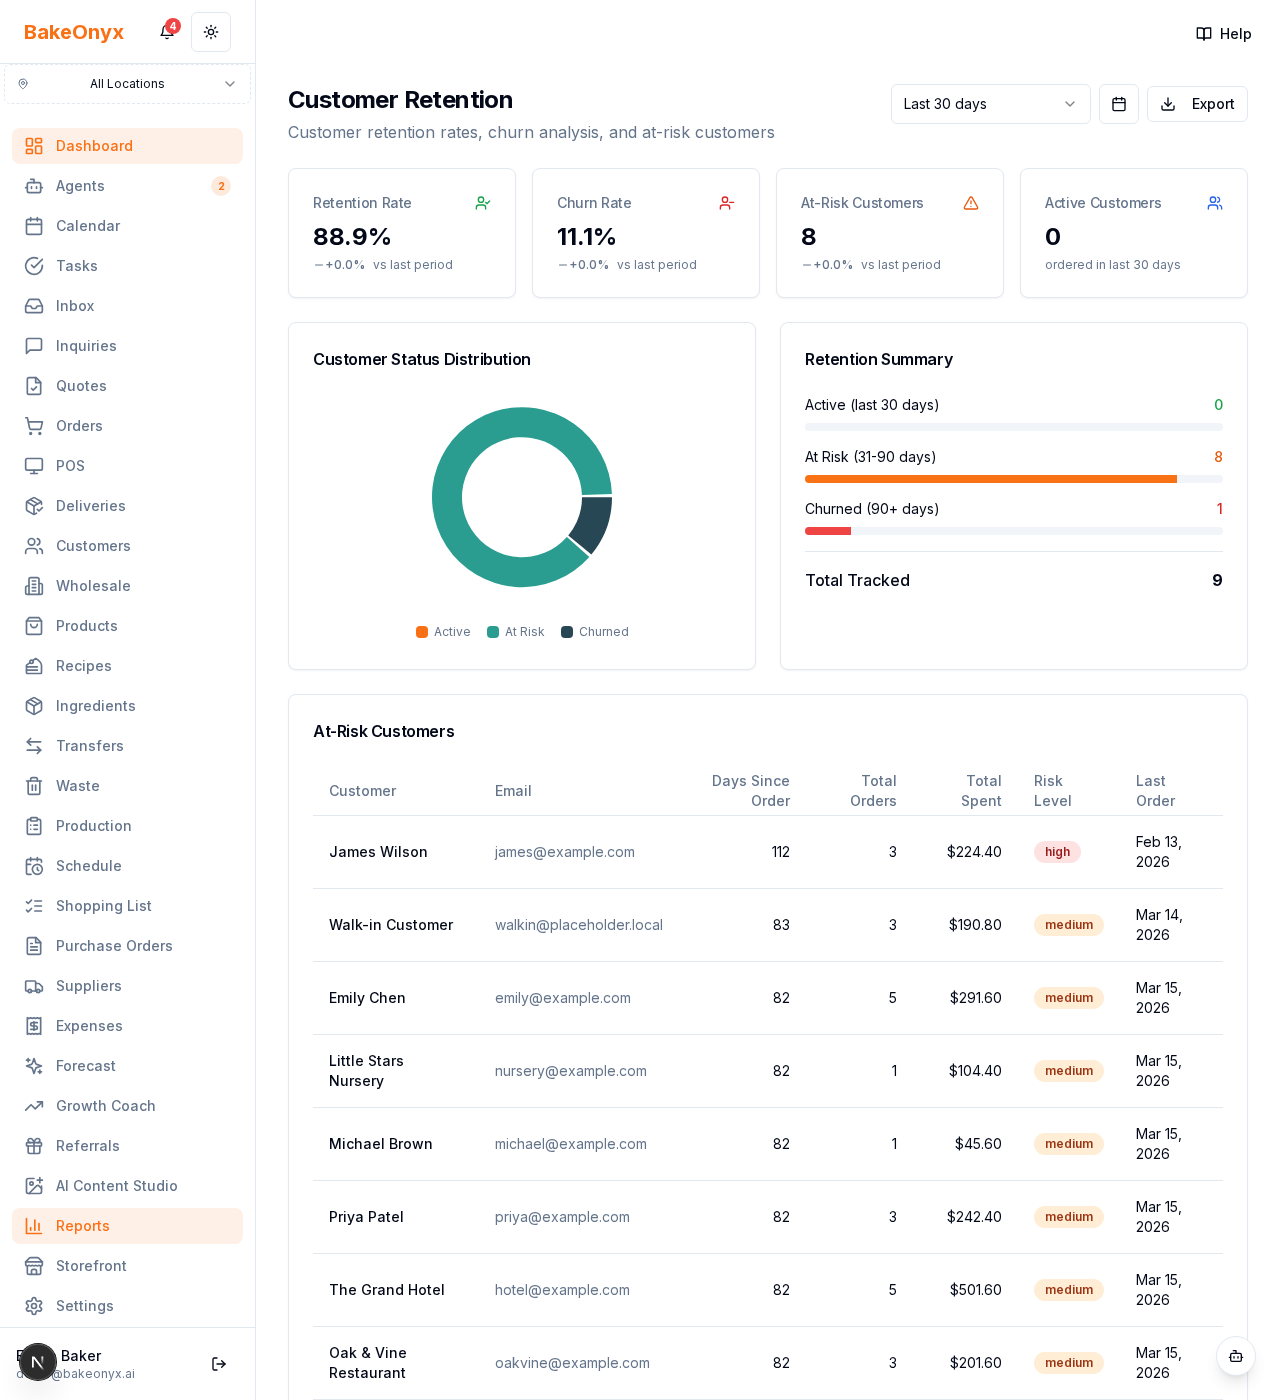Open the Retention Rate card
This screenshot has height=1400, width=1280.
402,233
